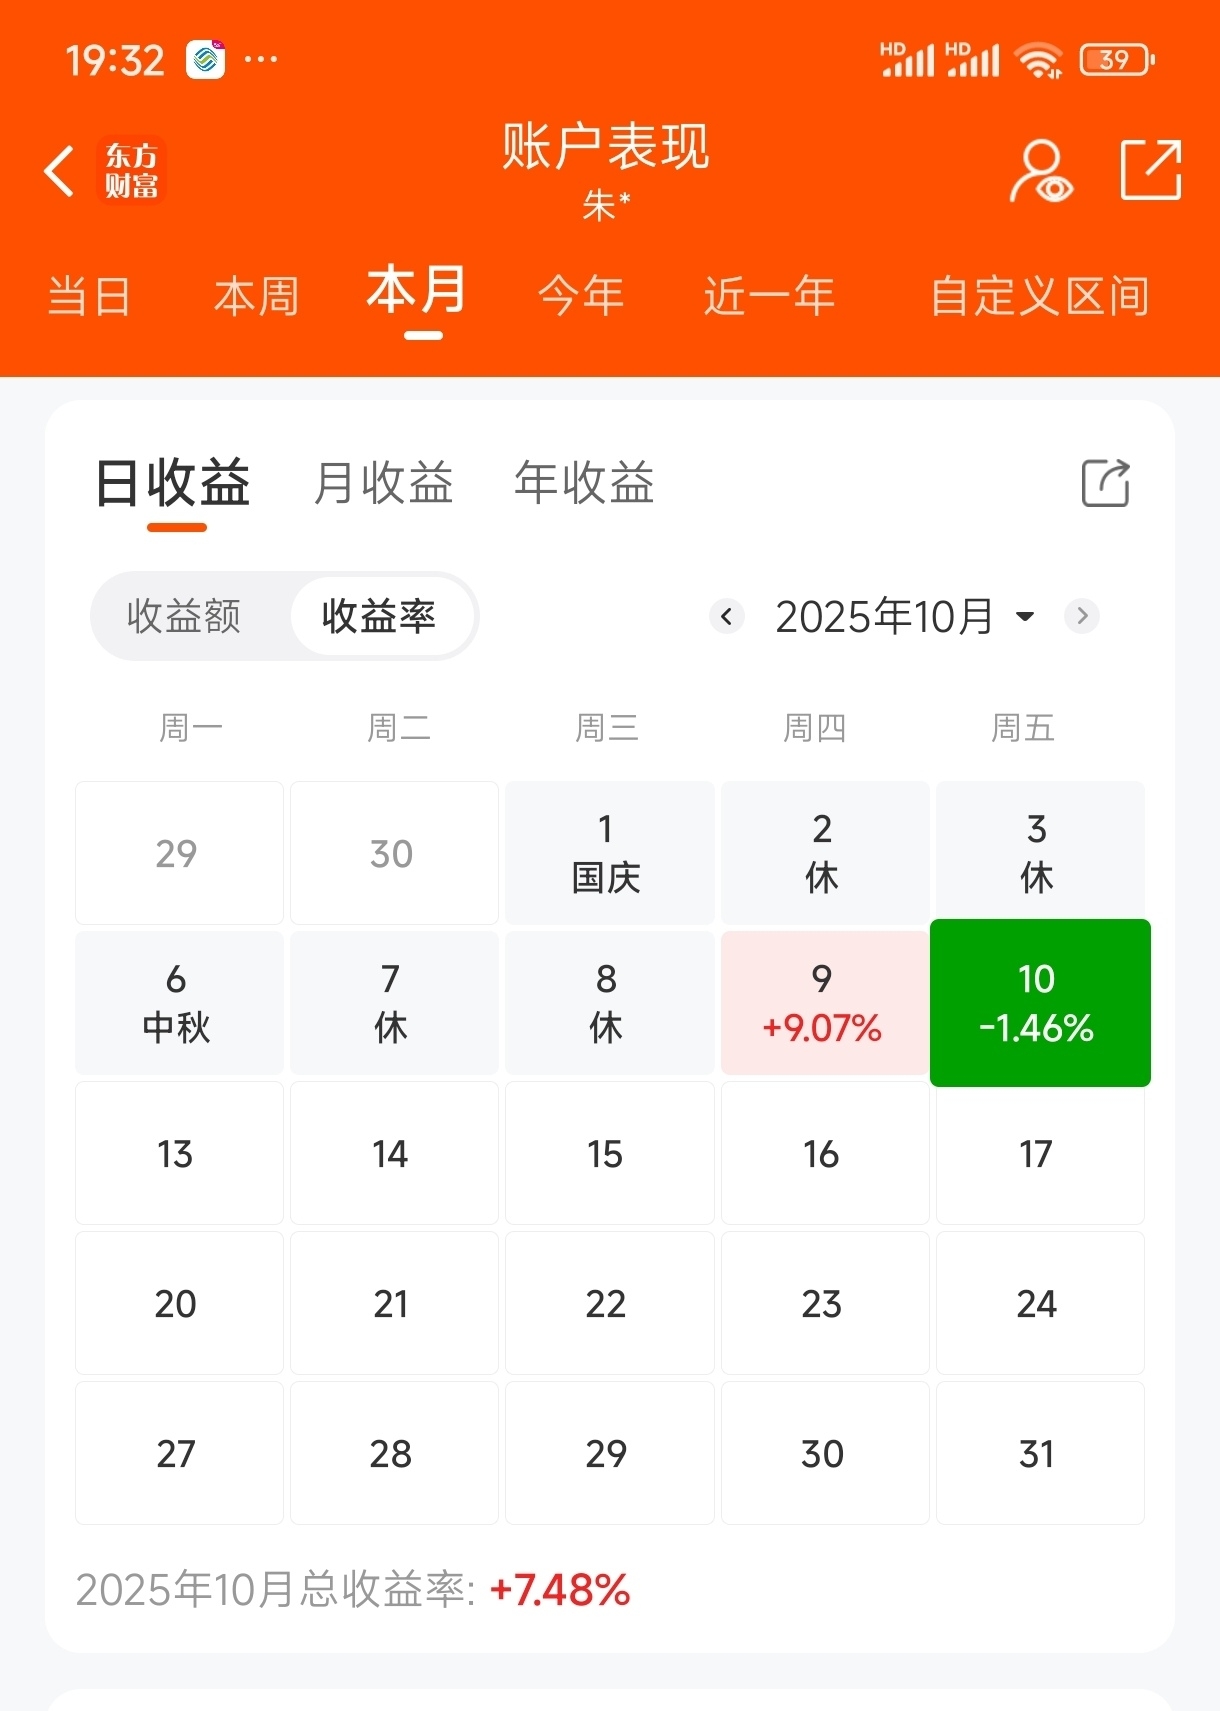Open the 今年 tab
This screenshot has width=1220, height=1711.
(x=581, y=297)
